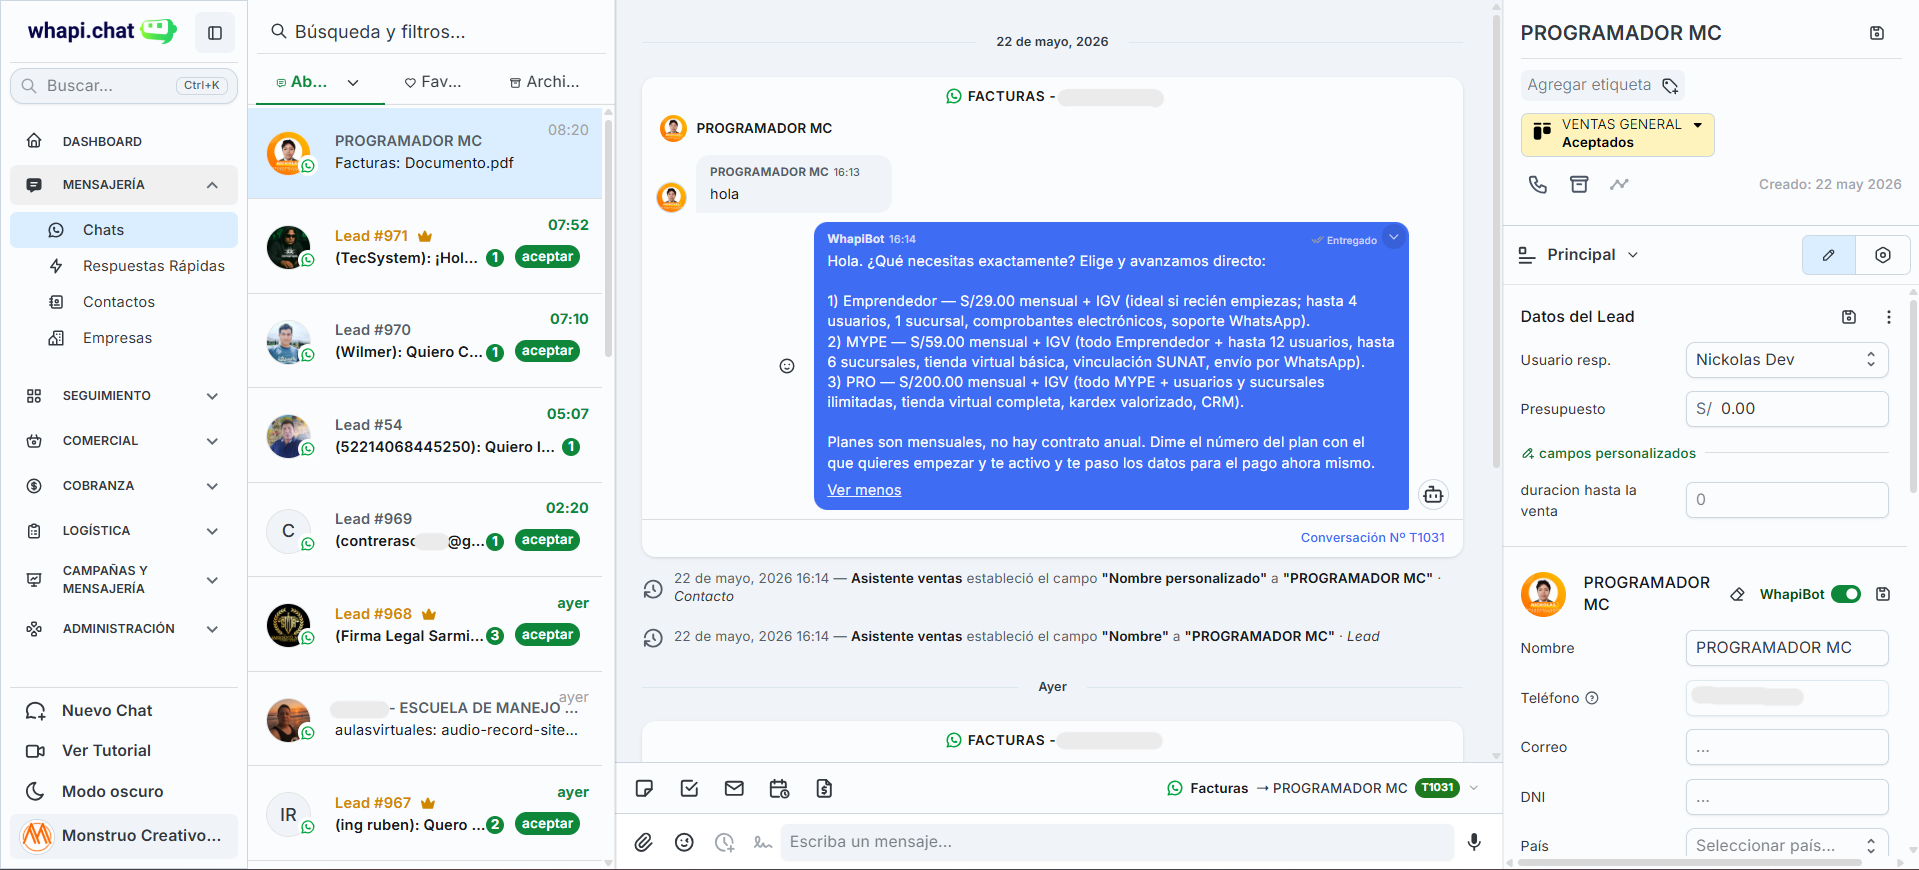
Task: Record a voice message with the microphone
Action: pos(1474,842)
